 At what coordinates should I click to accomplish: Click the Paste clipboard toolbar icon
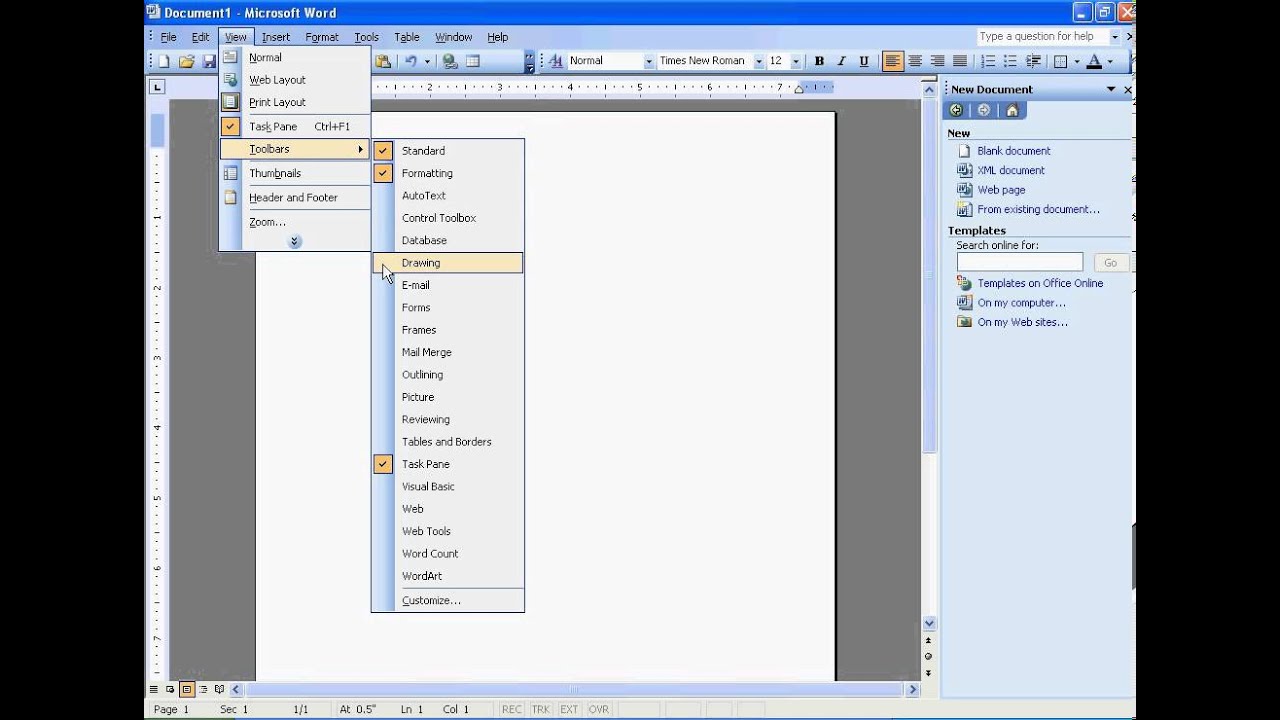click(383, 61)
